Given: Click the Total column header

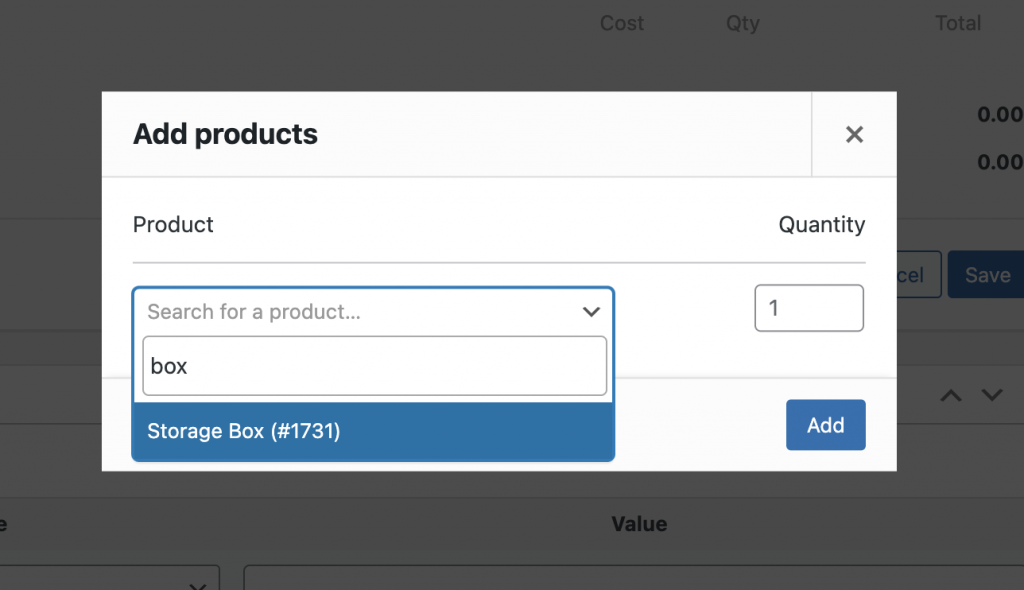Looking at the screenshot, I should coord(957,23).
